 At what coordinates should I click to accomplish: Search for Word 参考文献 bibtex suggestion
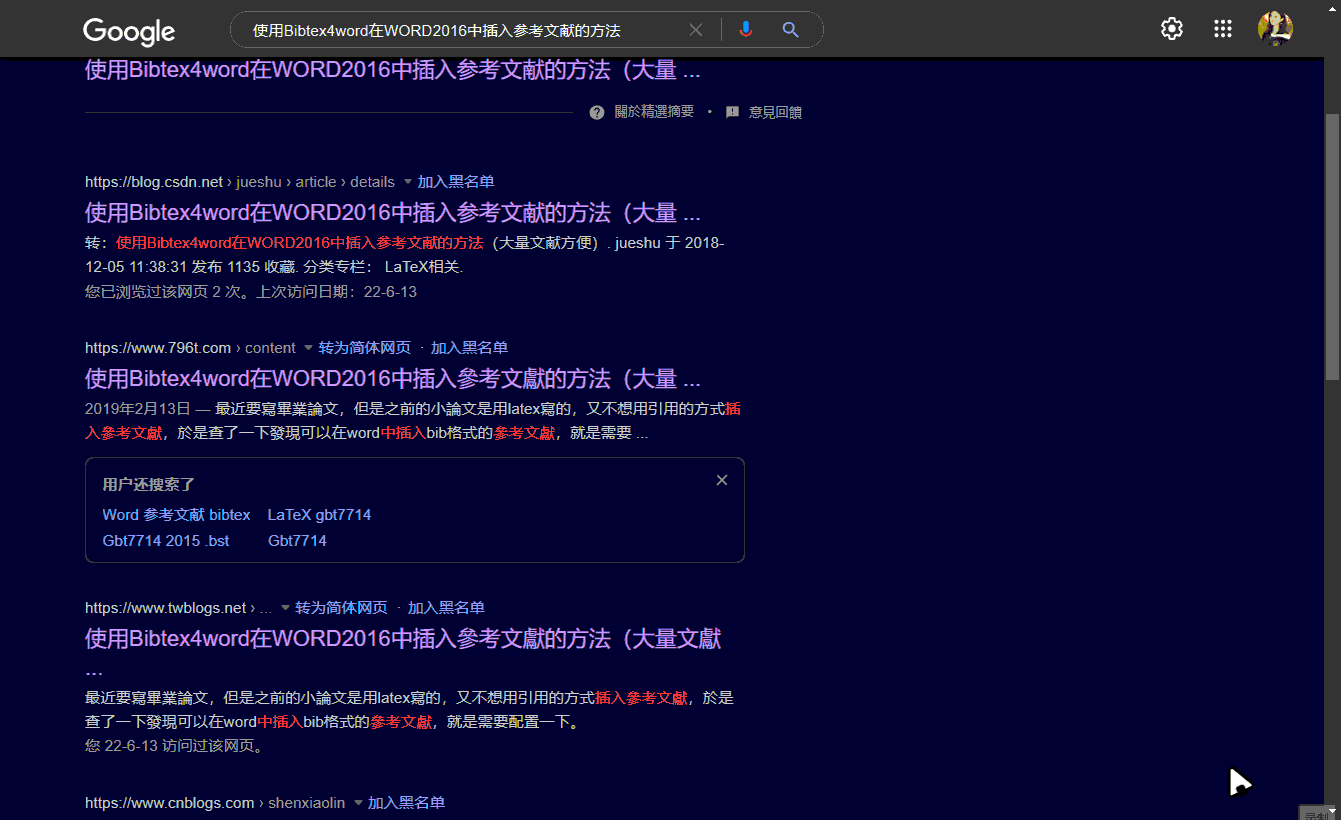pos(177,515)
